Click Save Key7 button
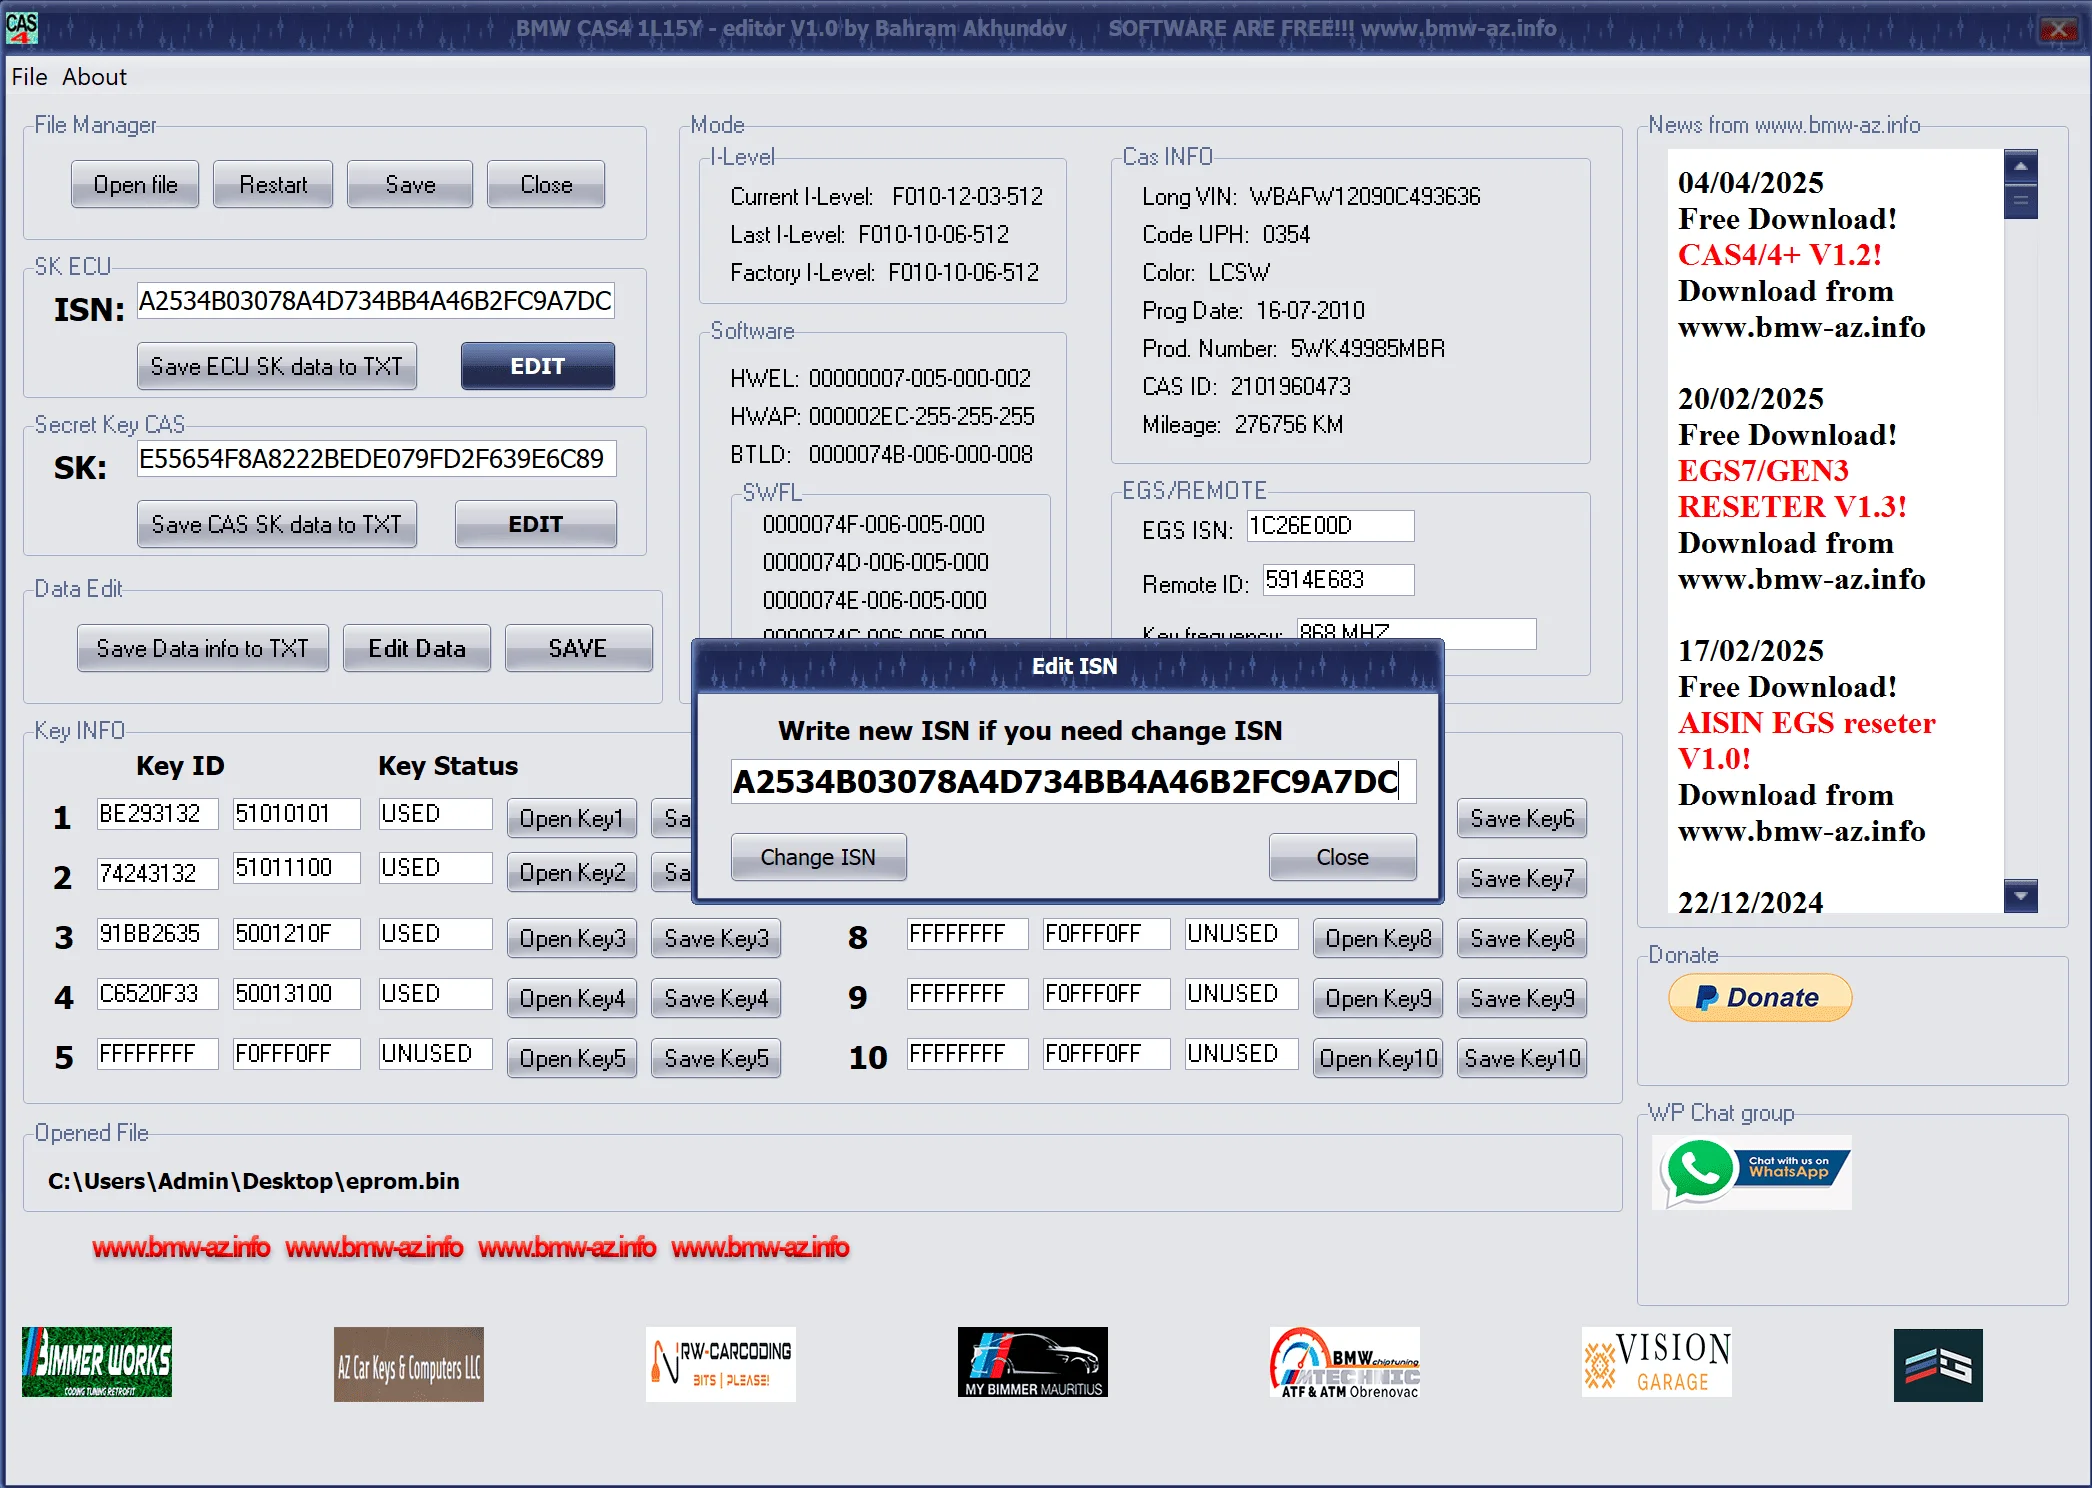Image resolution: width=2092 pixels, height=1488 pixels. [x=1522, y=878]
